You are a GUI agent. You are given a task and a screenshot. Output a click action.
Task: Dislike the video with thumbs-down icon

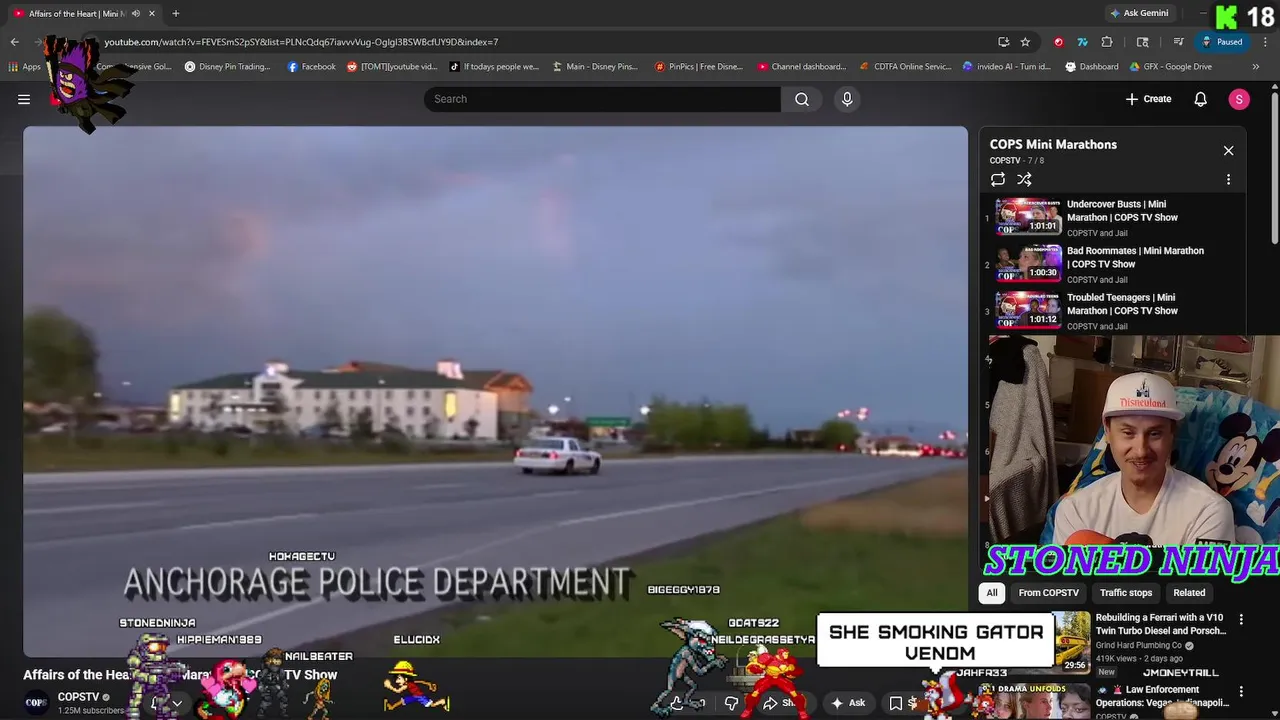click(x=731, y=703)
